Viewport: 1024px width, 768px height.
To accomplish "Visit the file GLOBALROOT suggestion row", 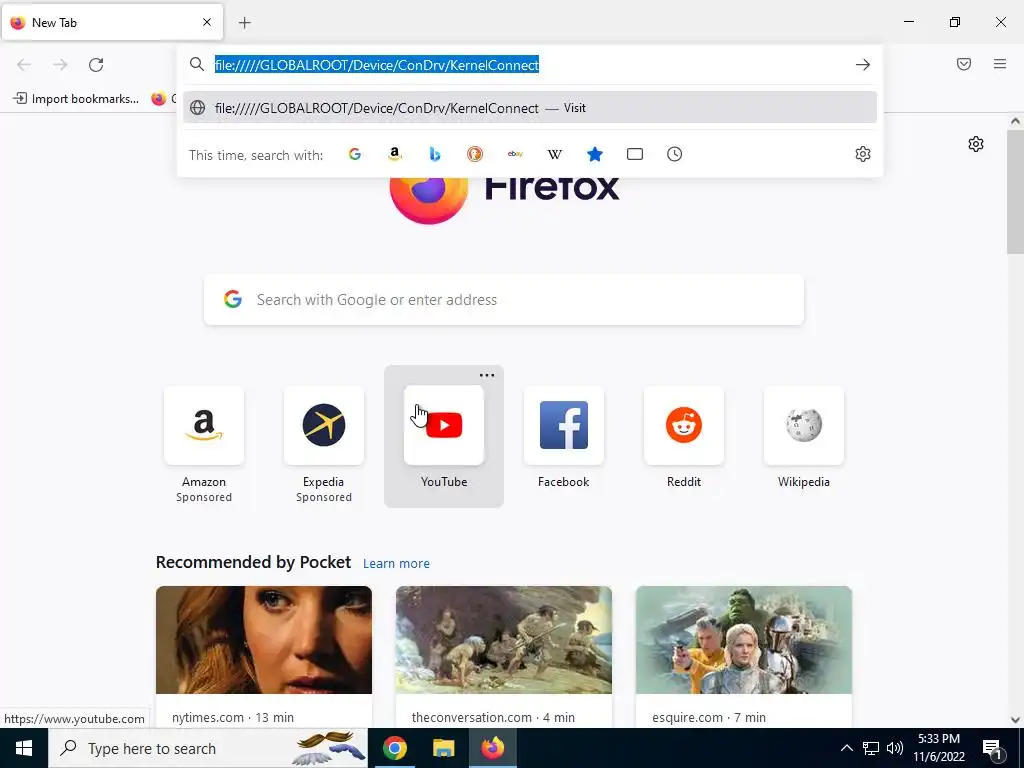I will (530, 108).
